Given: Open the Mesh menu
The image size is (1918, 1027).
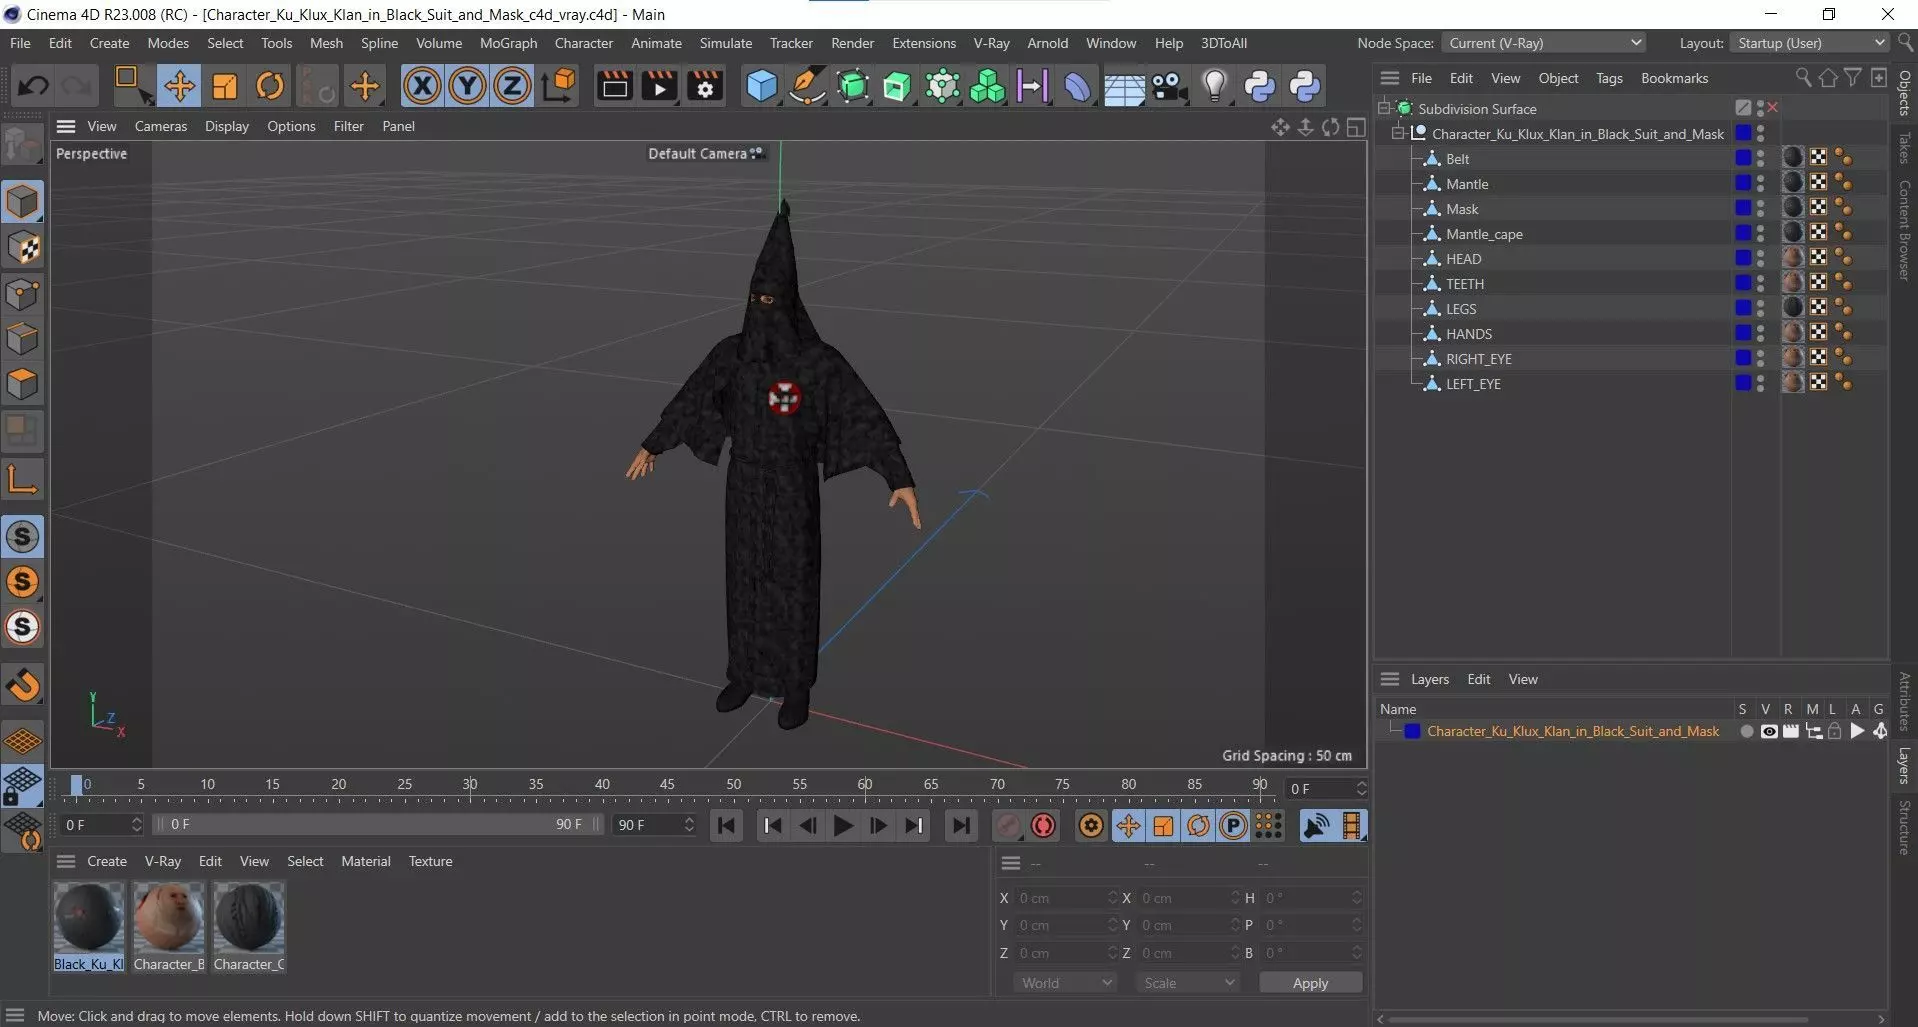Looking at the screenshot, I should point(326,43).
